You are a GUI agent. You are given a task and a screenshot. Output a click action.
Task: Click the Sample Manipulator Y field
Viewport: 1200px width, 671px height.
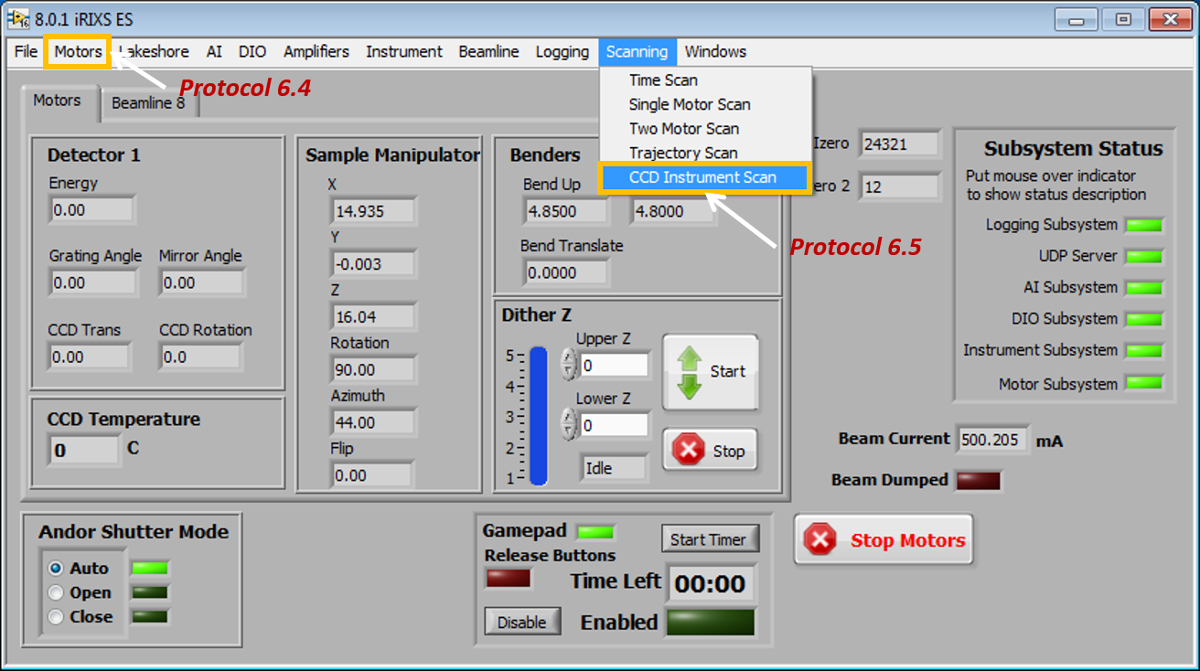(x=372, y=264)
